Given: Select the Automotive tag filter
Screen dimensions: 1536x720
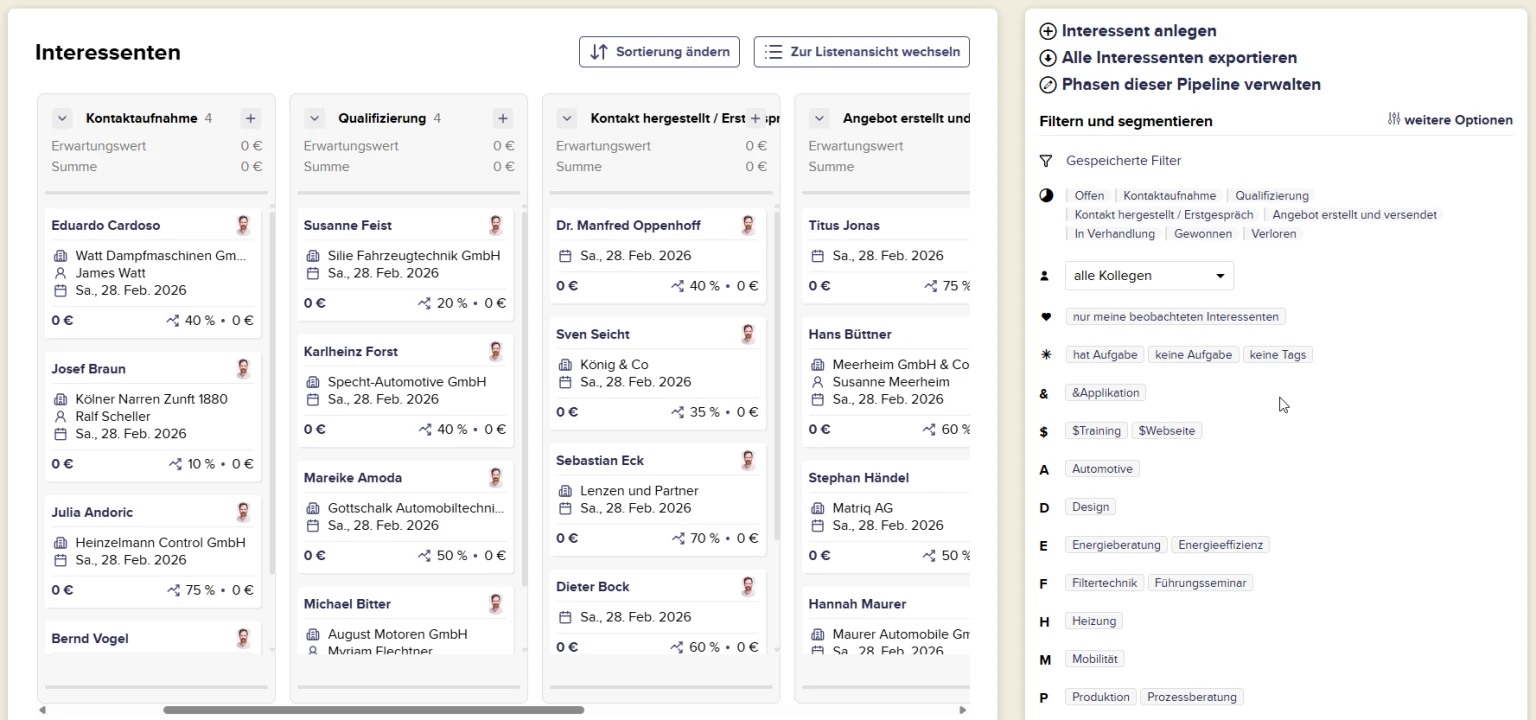Looking at the screenshot, I should (x=1102, y=469).
